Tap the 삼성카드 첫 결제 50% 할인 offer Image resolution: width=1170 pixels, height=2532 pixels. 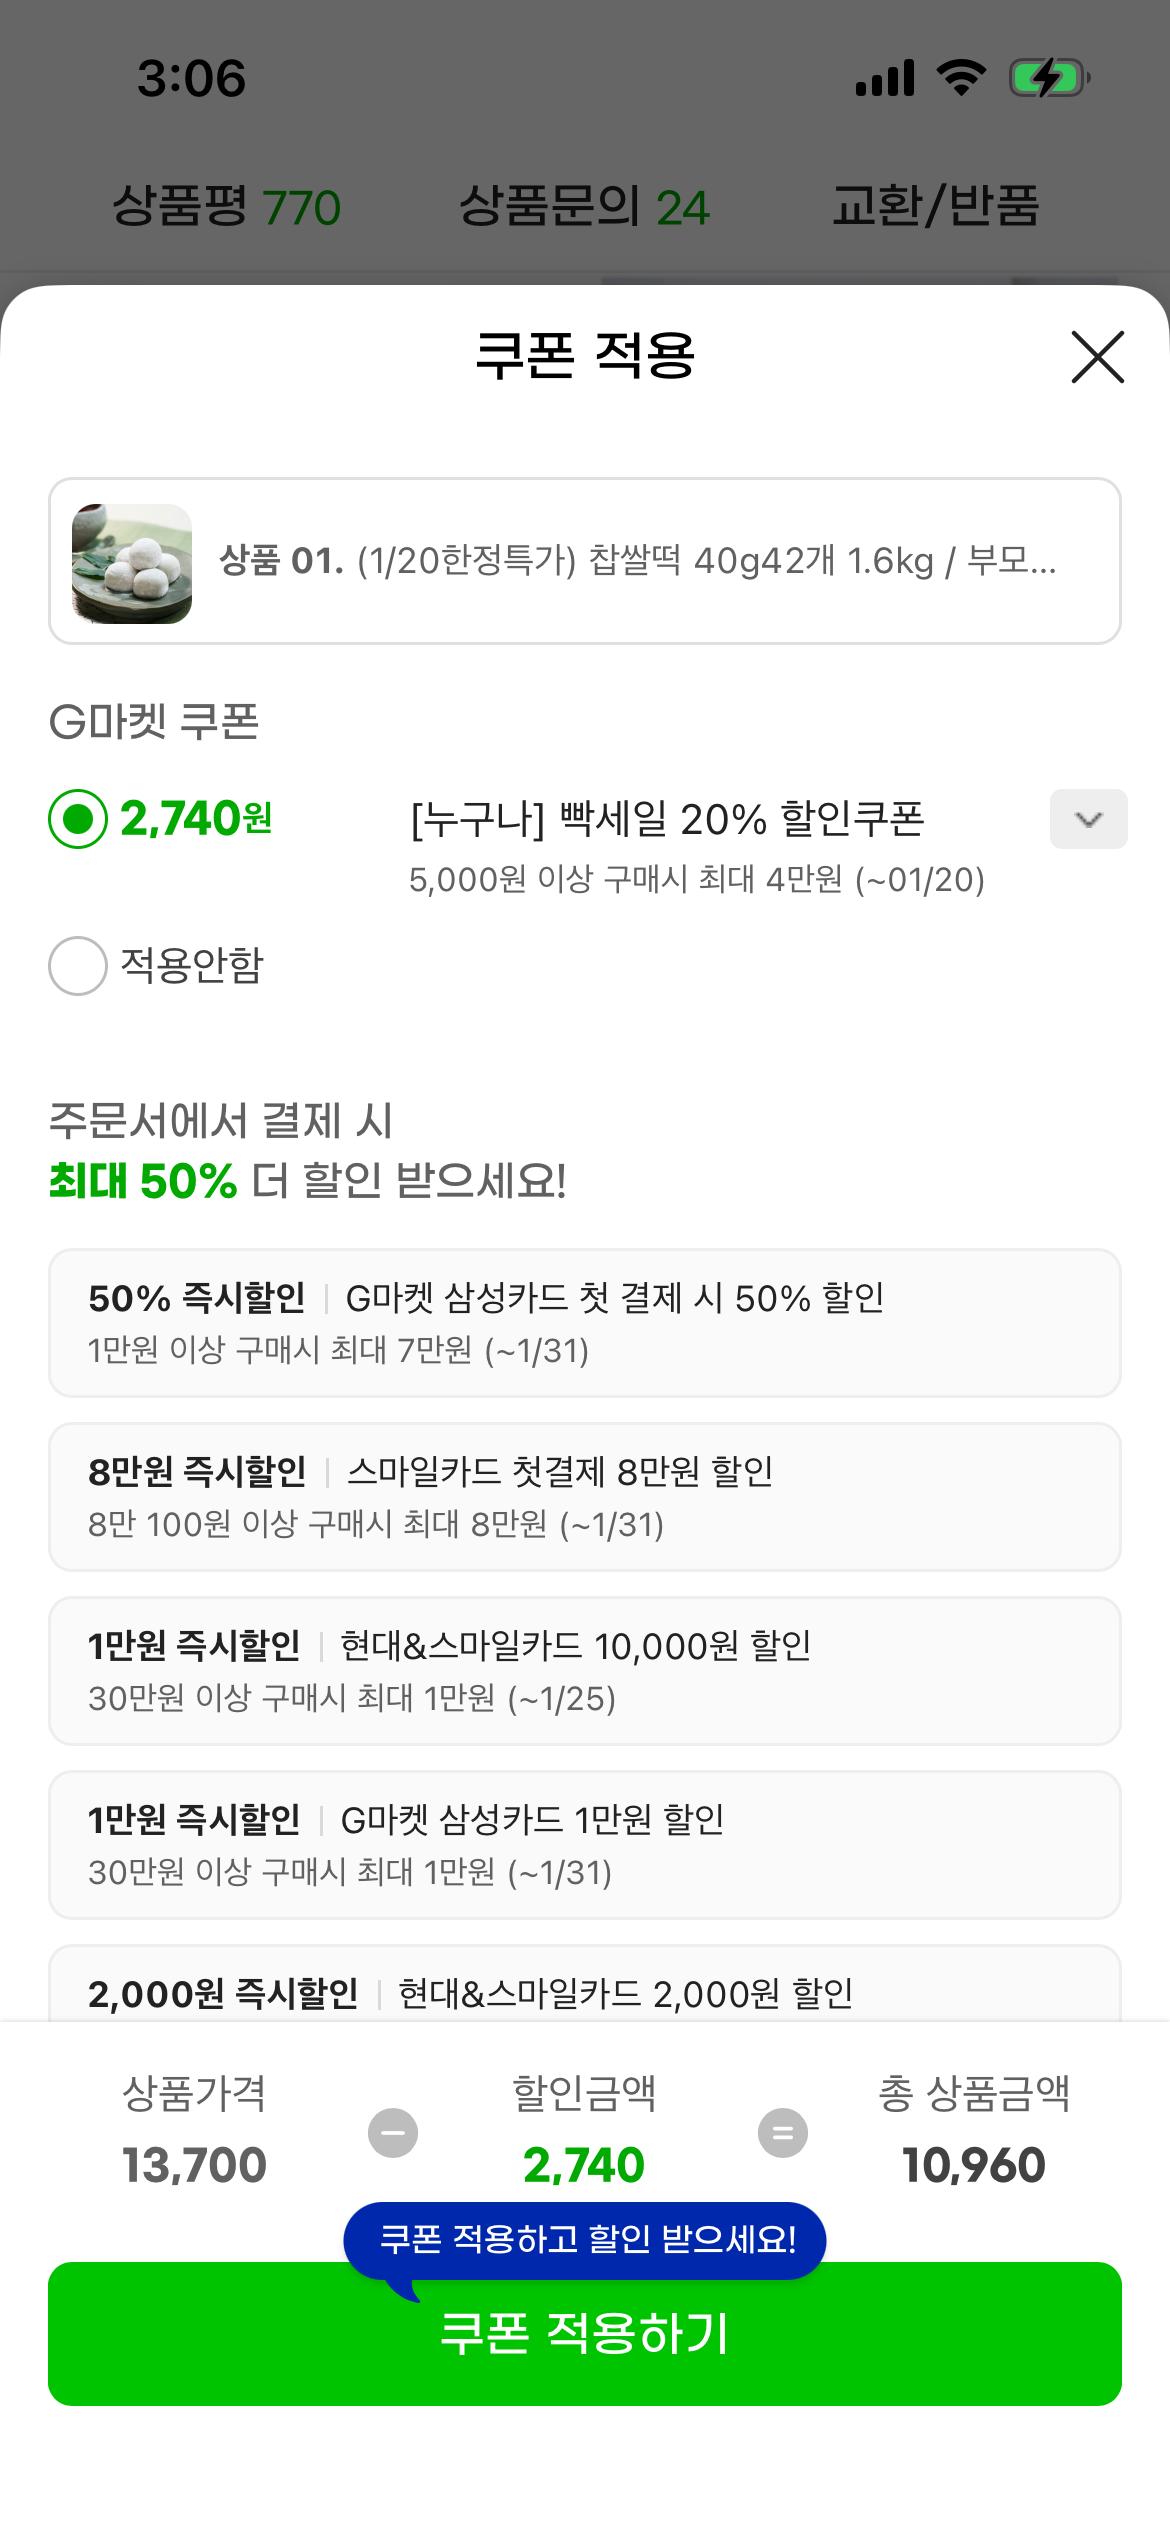[x=584, y=1322]
